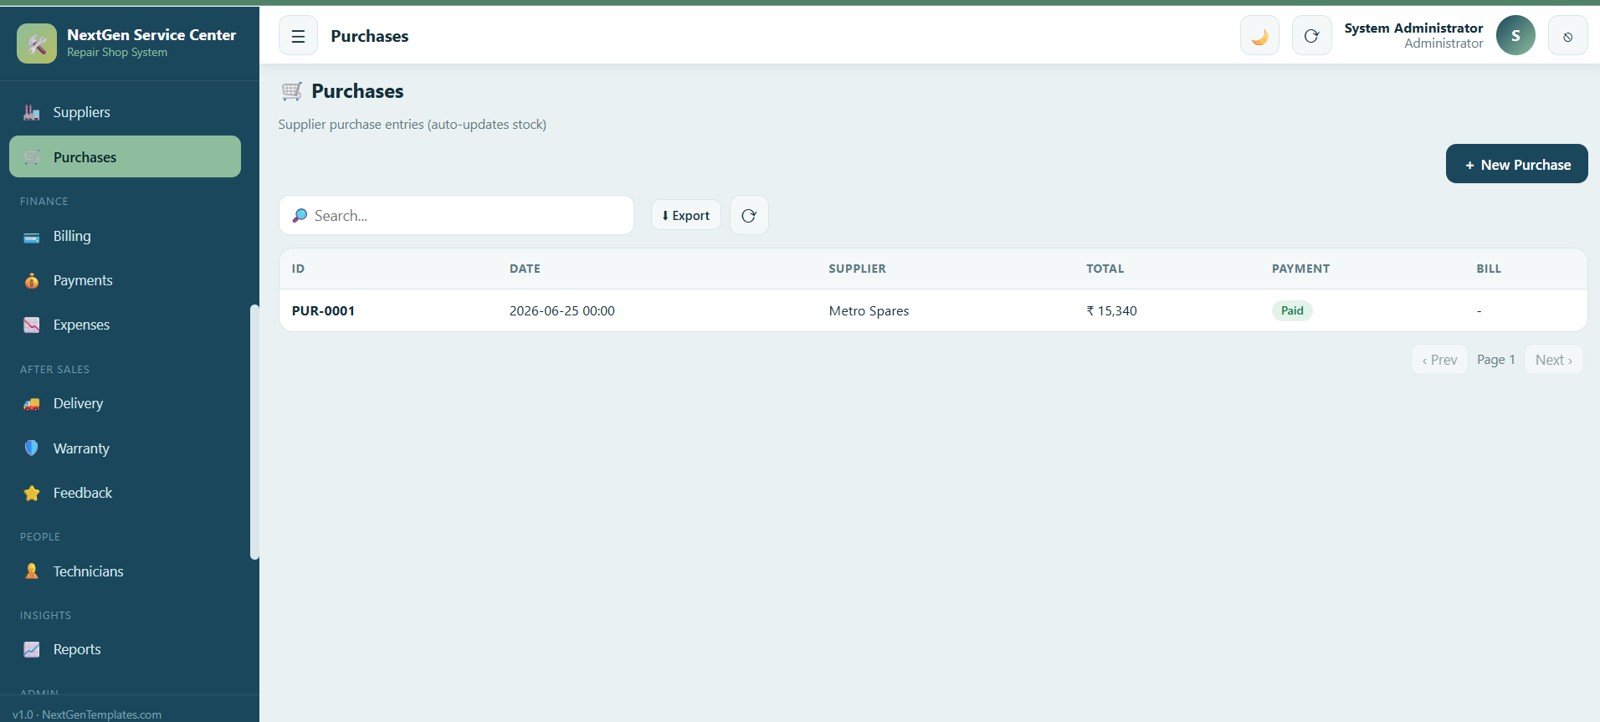This screenshot has width=1600, height=722.
Task: Click the Purchases title in top bar
Action: [x=370, y=36]
